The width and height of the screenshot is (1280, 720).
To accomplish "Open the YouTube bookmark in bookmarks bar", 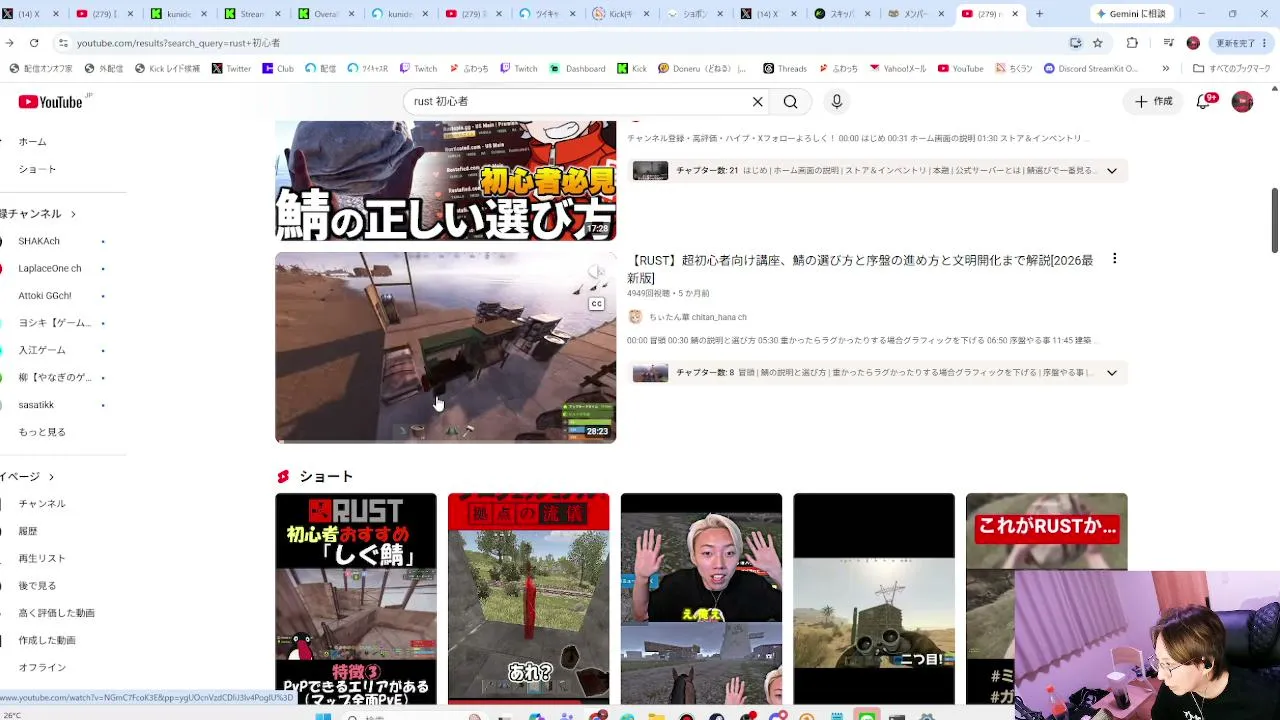I will (960, 69).
